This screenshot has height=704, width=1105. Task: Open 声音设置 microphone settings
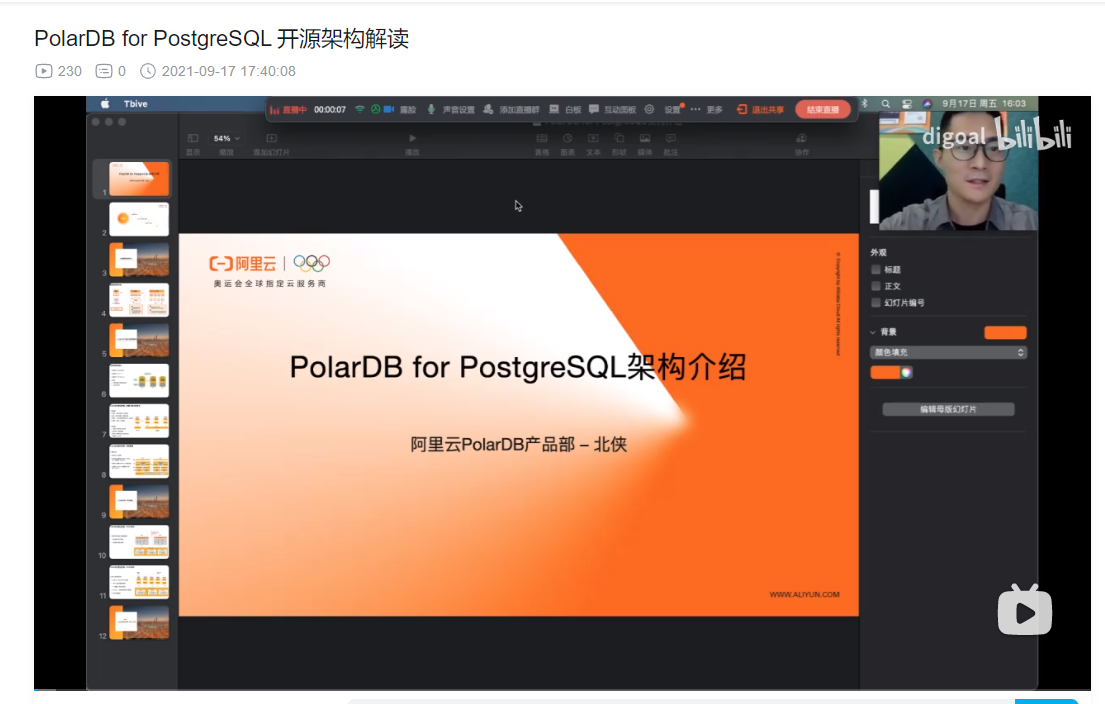coord(452,109)
